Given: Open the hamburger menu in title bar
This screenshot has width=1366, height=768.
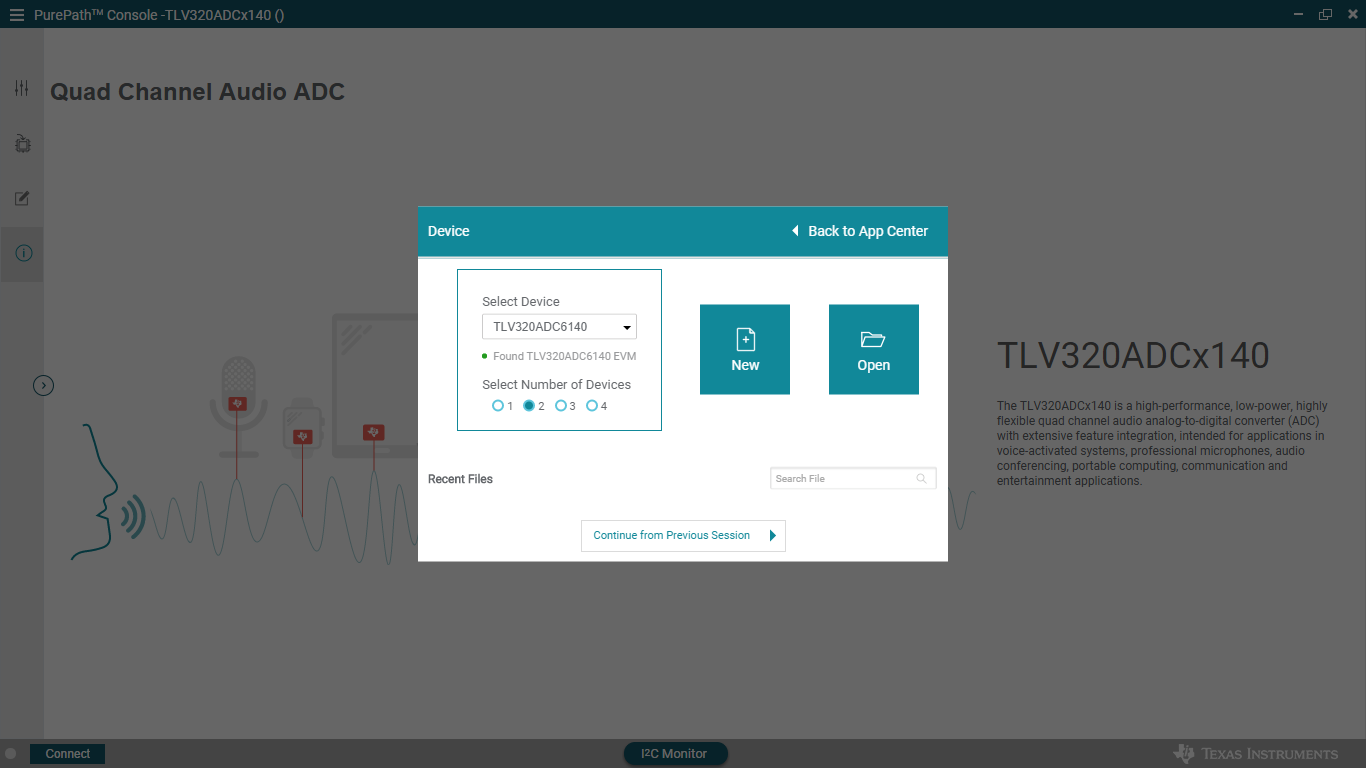Looking at the screenshot, I should click(x=16, y=15).
